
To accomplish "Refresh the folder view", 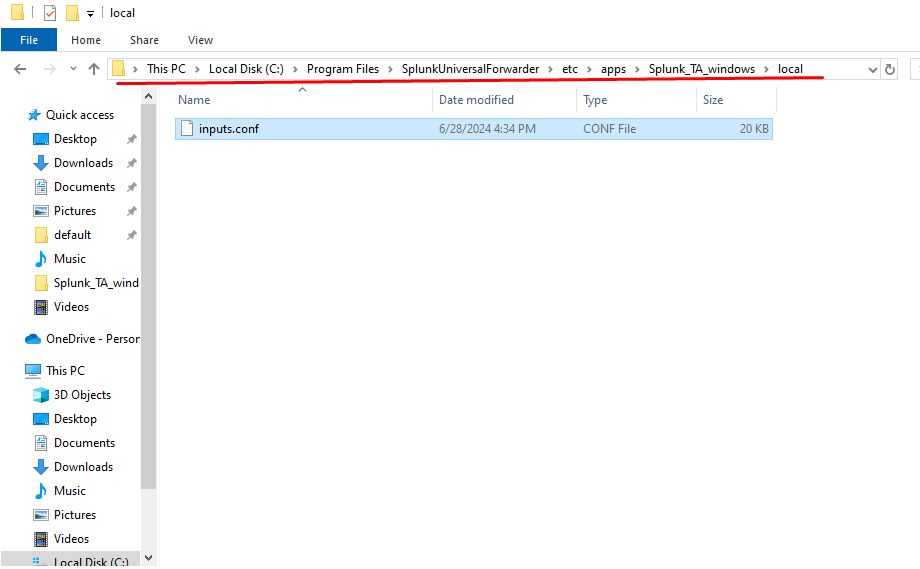I will coord(889,69).
